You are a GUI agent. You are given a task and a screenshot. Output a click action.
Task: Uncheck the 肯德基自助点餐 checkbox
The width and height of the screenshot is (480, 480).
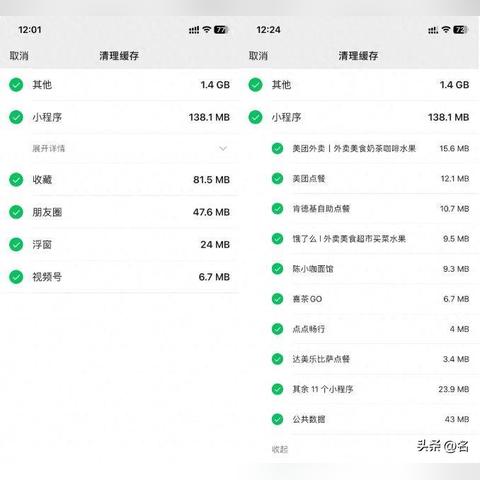(x=277, y=209)
